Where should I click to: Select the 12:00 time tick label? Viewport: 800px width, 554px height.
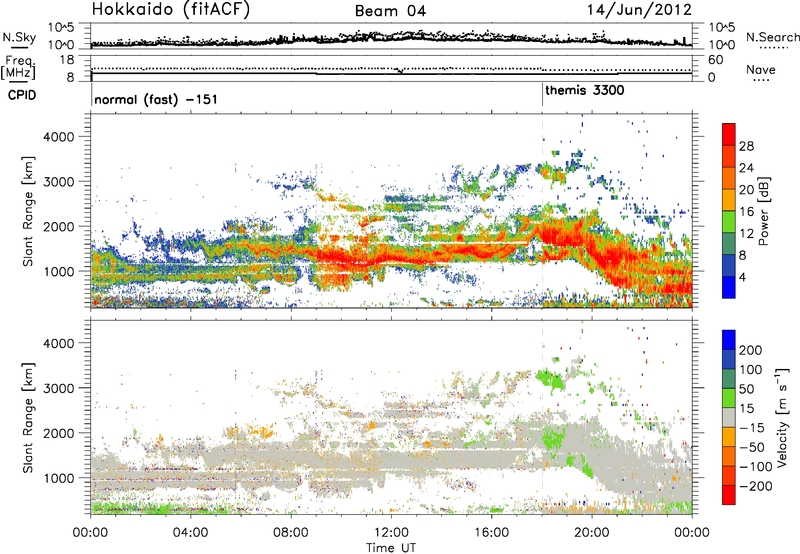coord(391,533)
